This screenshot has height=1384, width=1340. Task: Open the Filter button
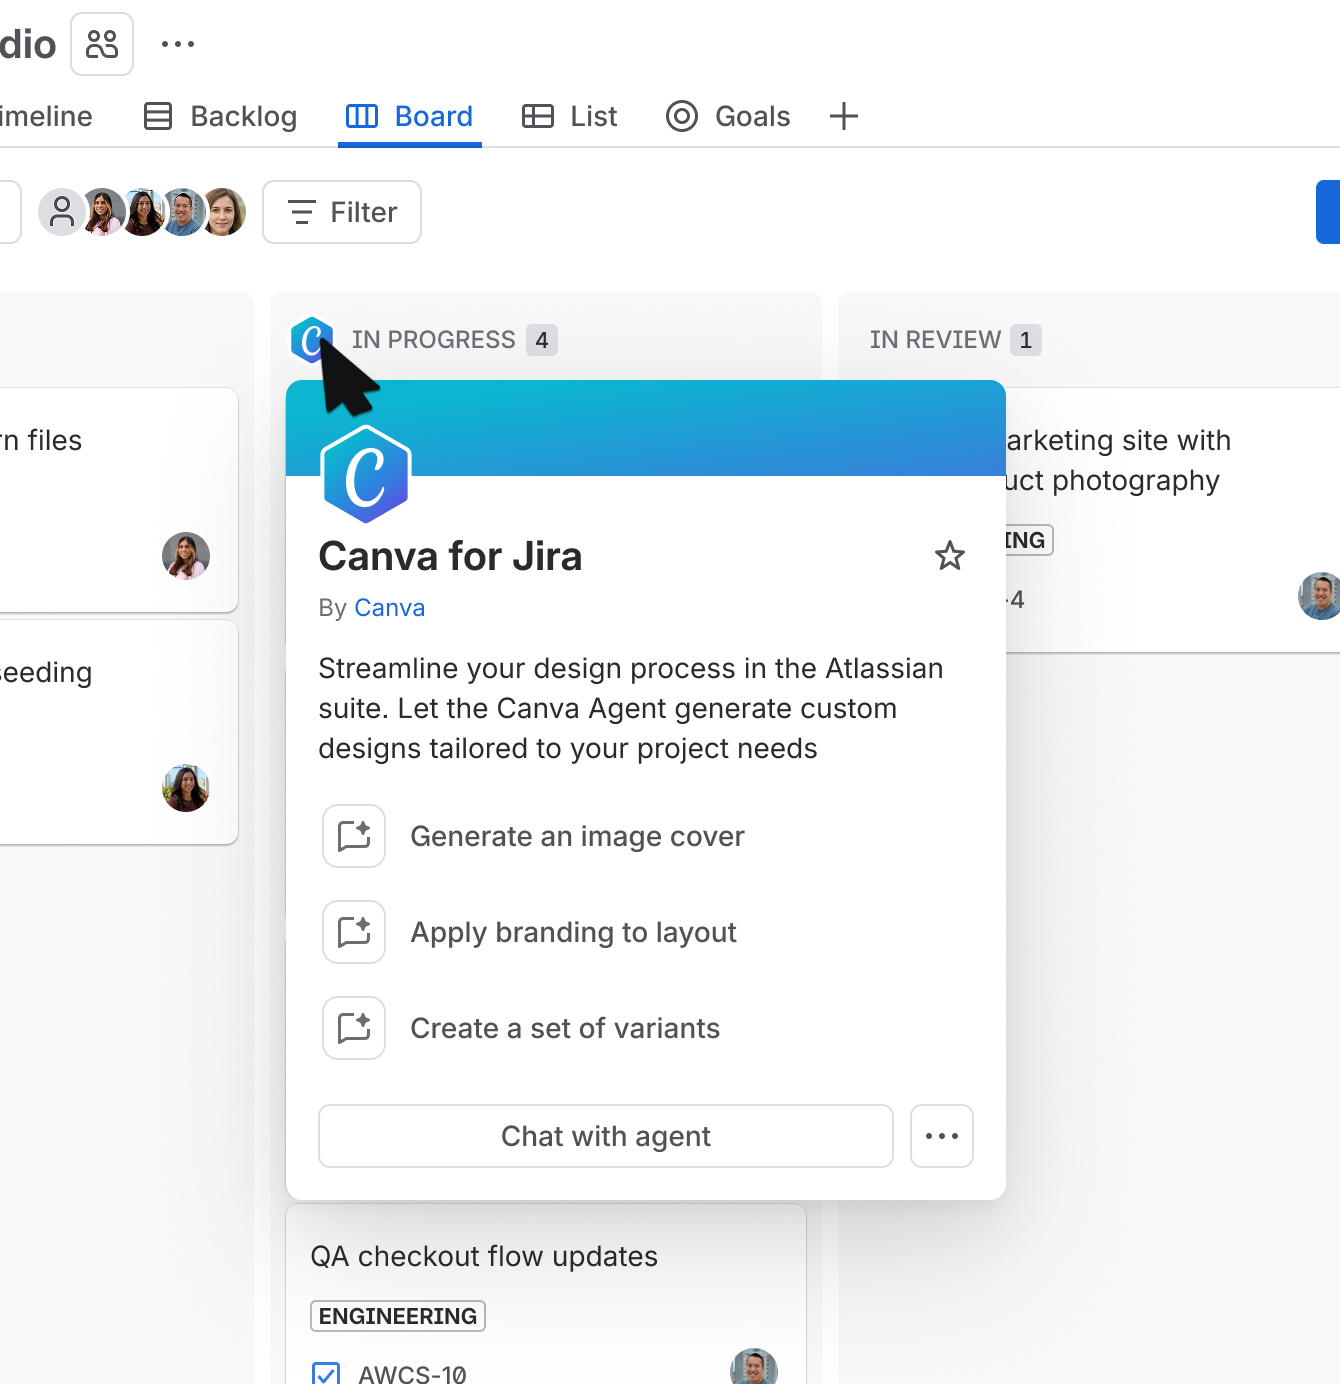[x=342, y=212]
